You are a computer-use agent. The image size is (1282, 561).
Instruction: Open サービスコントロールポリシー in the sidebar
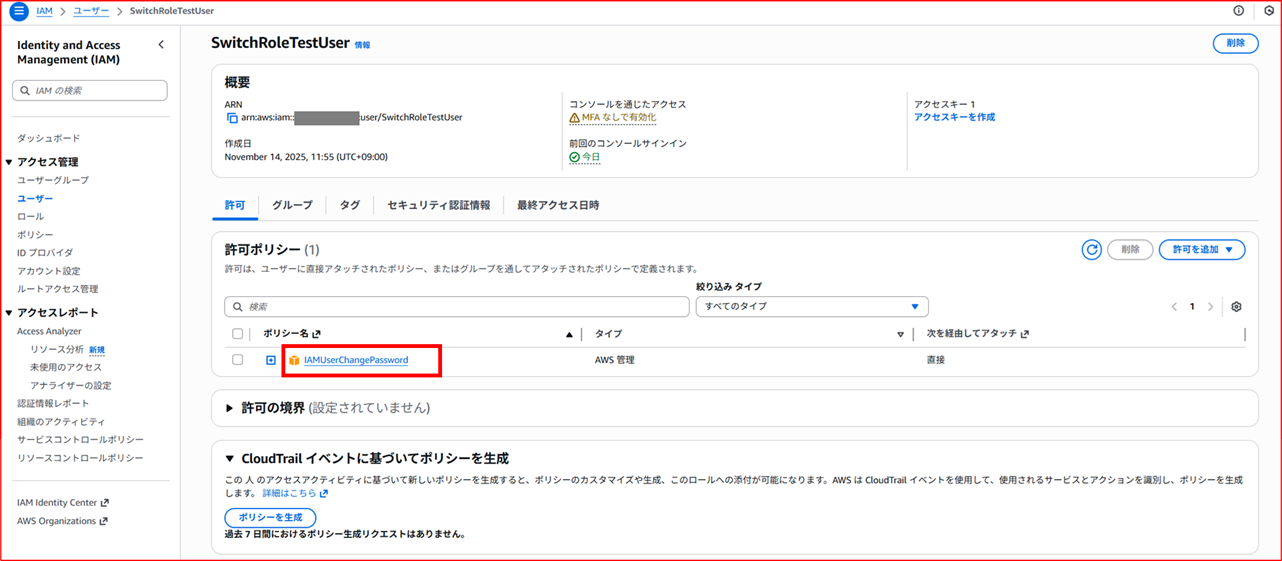(x=80, y=440)
